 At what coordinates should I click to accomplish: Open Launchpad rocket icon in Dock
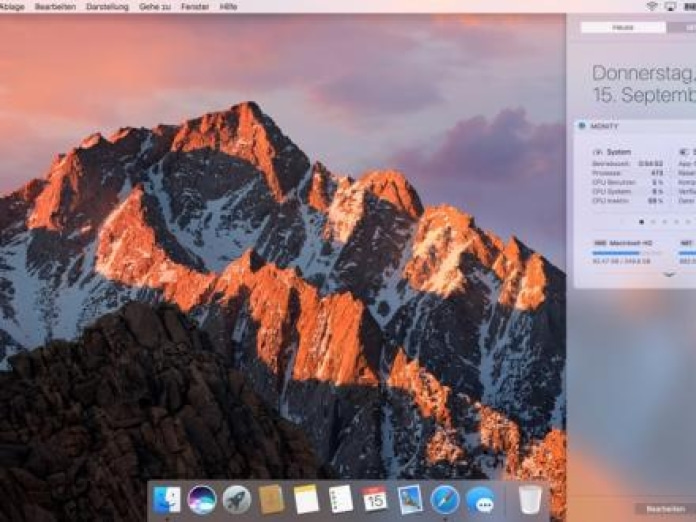(237, 500)
